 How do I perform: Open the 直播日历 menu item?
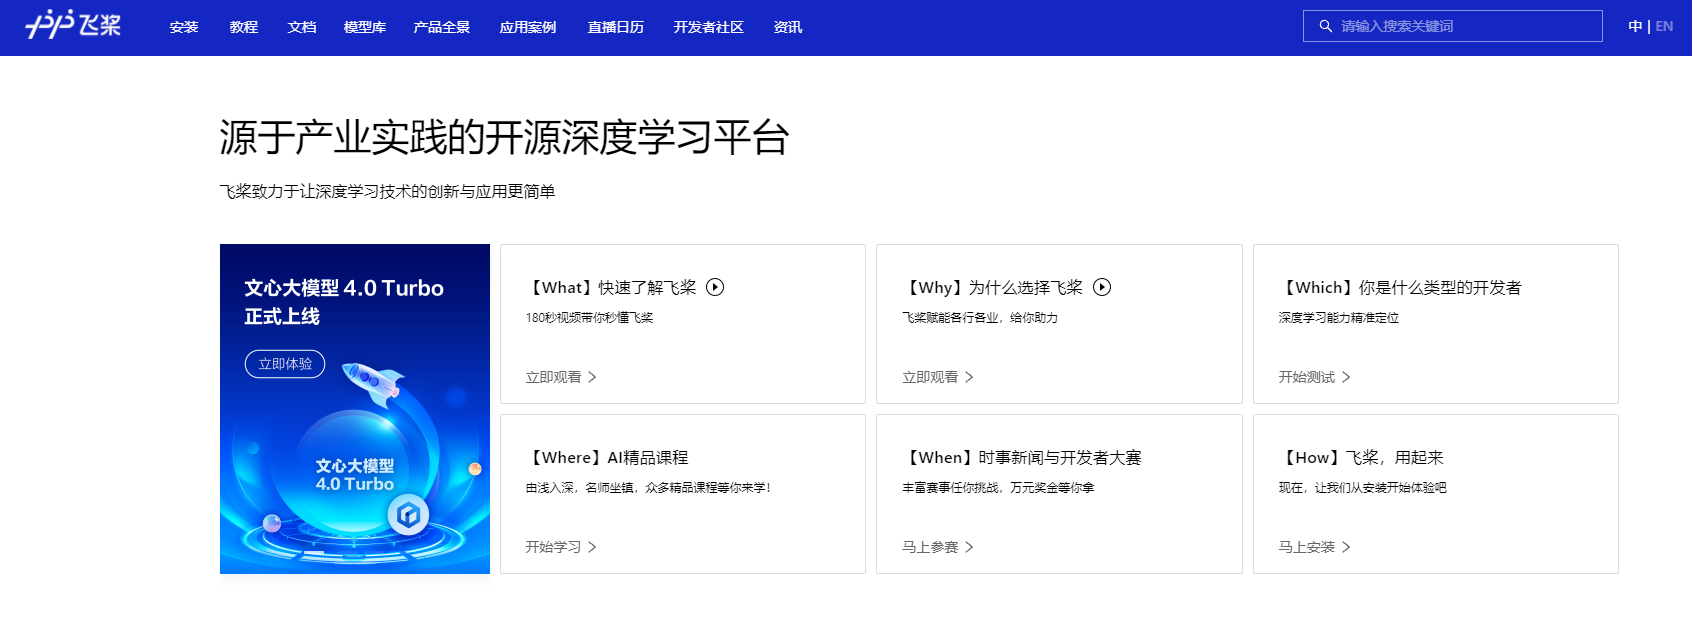click(x=616, y=27)
